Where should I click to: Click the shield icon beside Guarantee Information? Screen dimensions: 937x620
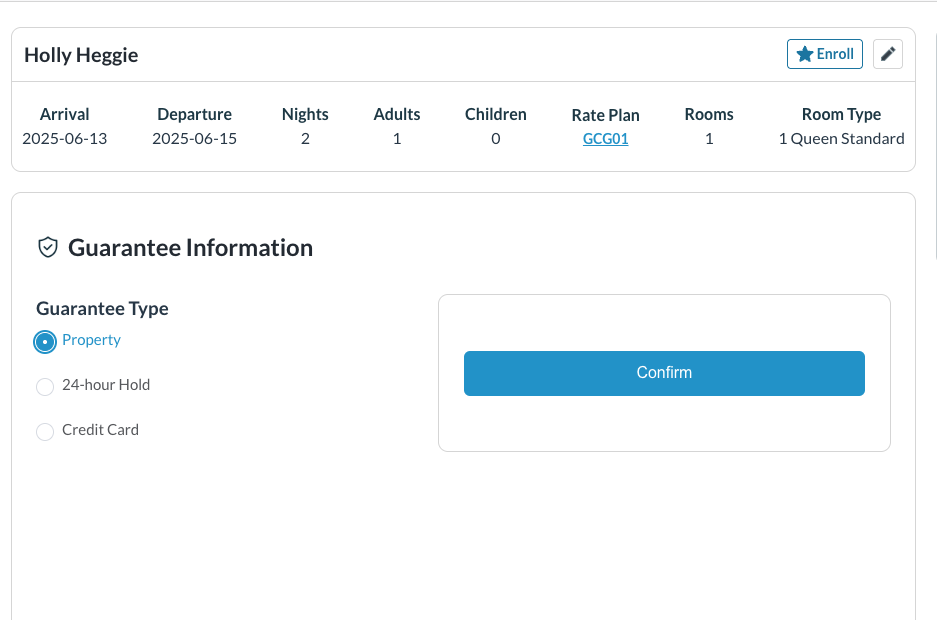tap(47, 247)
